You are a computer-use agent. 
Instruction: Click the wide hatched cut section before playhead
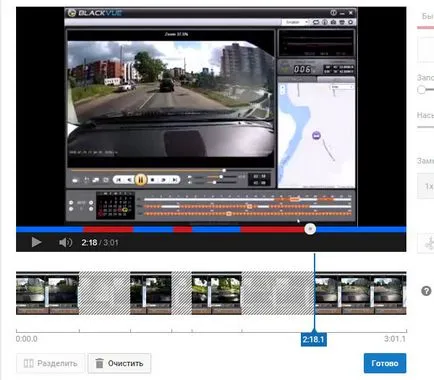[278, 293]
